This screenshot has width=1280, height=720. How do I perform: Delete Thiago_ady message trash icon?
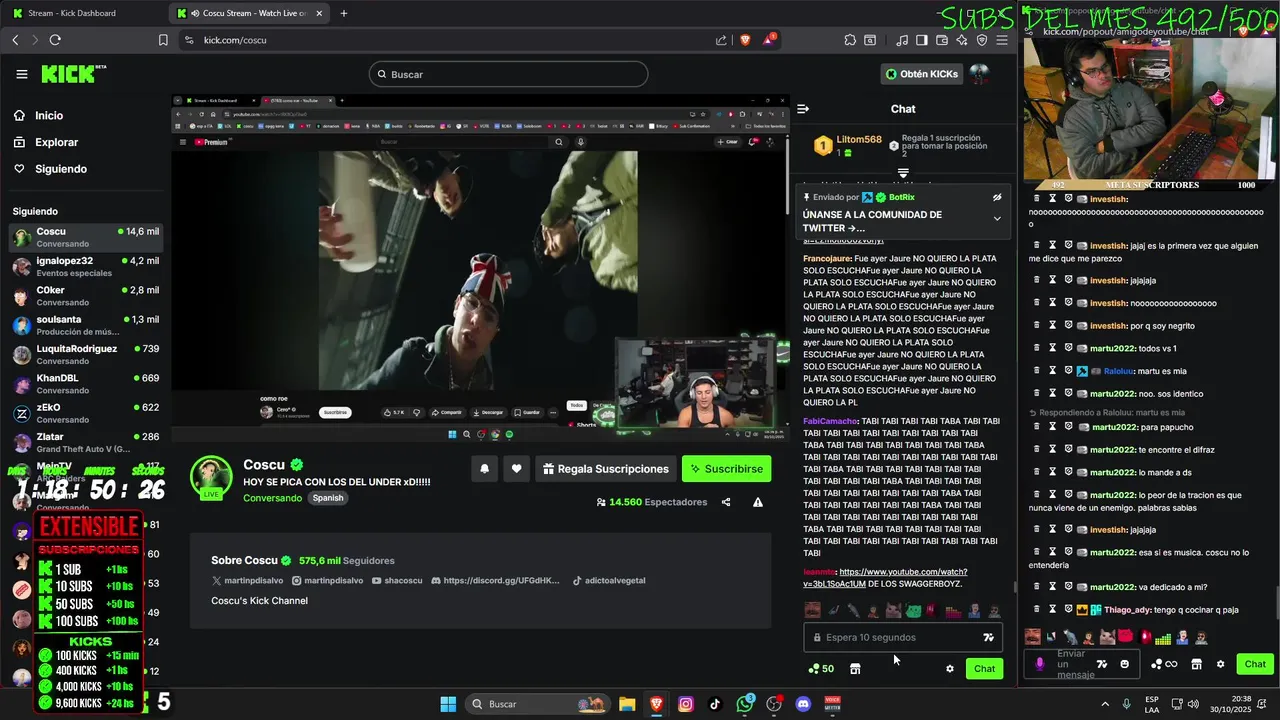(1035, 609)
